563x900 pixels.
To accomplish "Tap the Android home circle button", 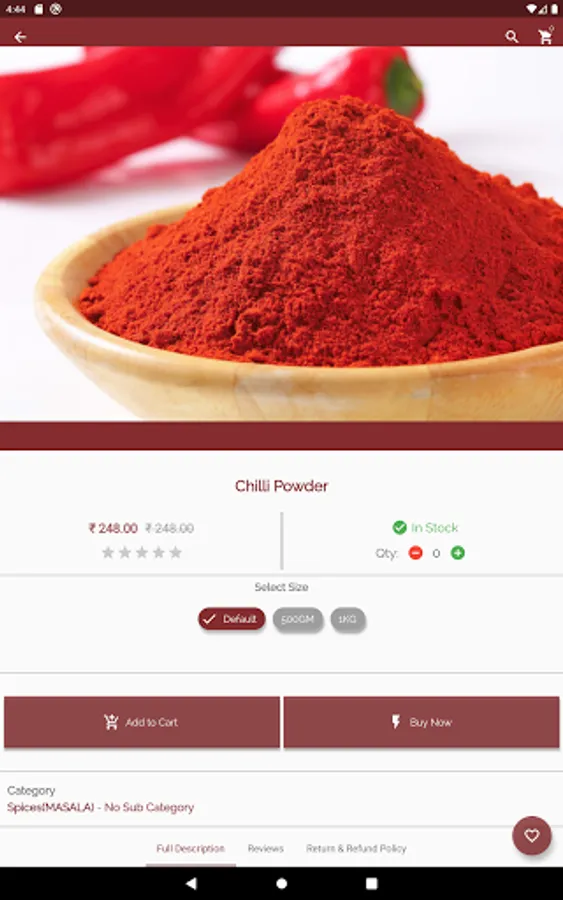I will [x=281, y=883].
